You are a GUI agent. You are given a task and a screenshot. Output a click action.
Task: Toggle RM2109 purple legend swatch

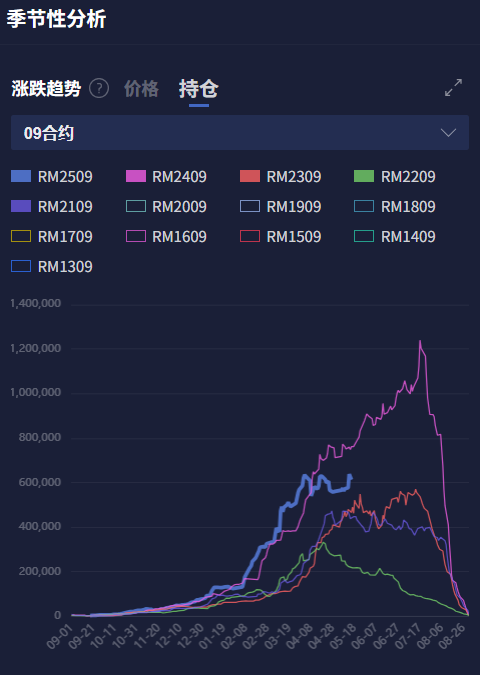(x=21, y=207)
